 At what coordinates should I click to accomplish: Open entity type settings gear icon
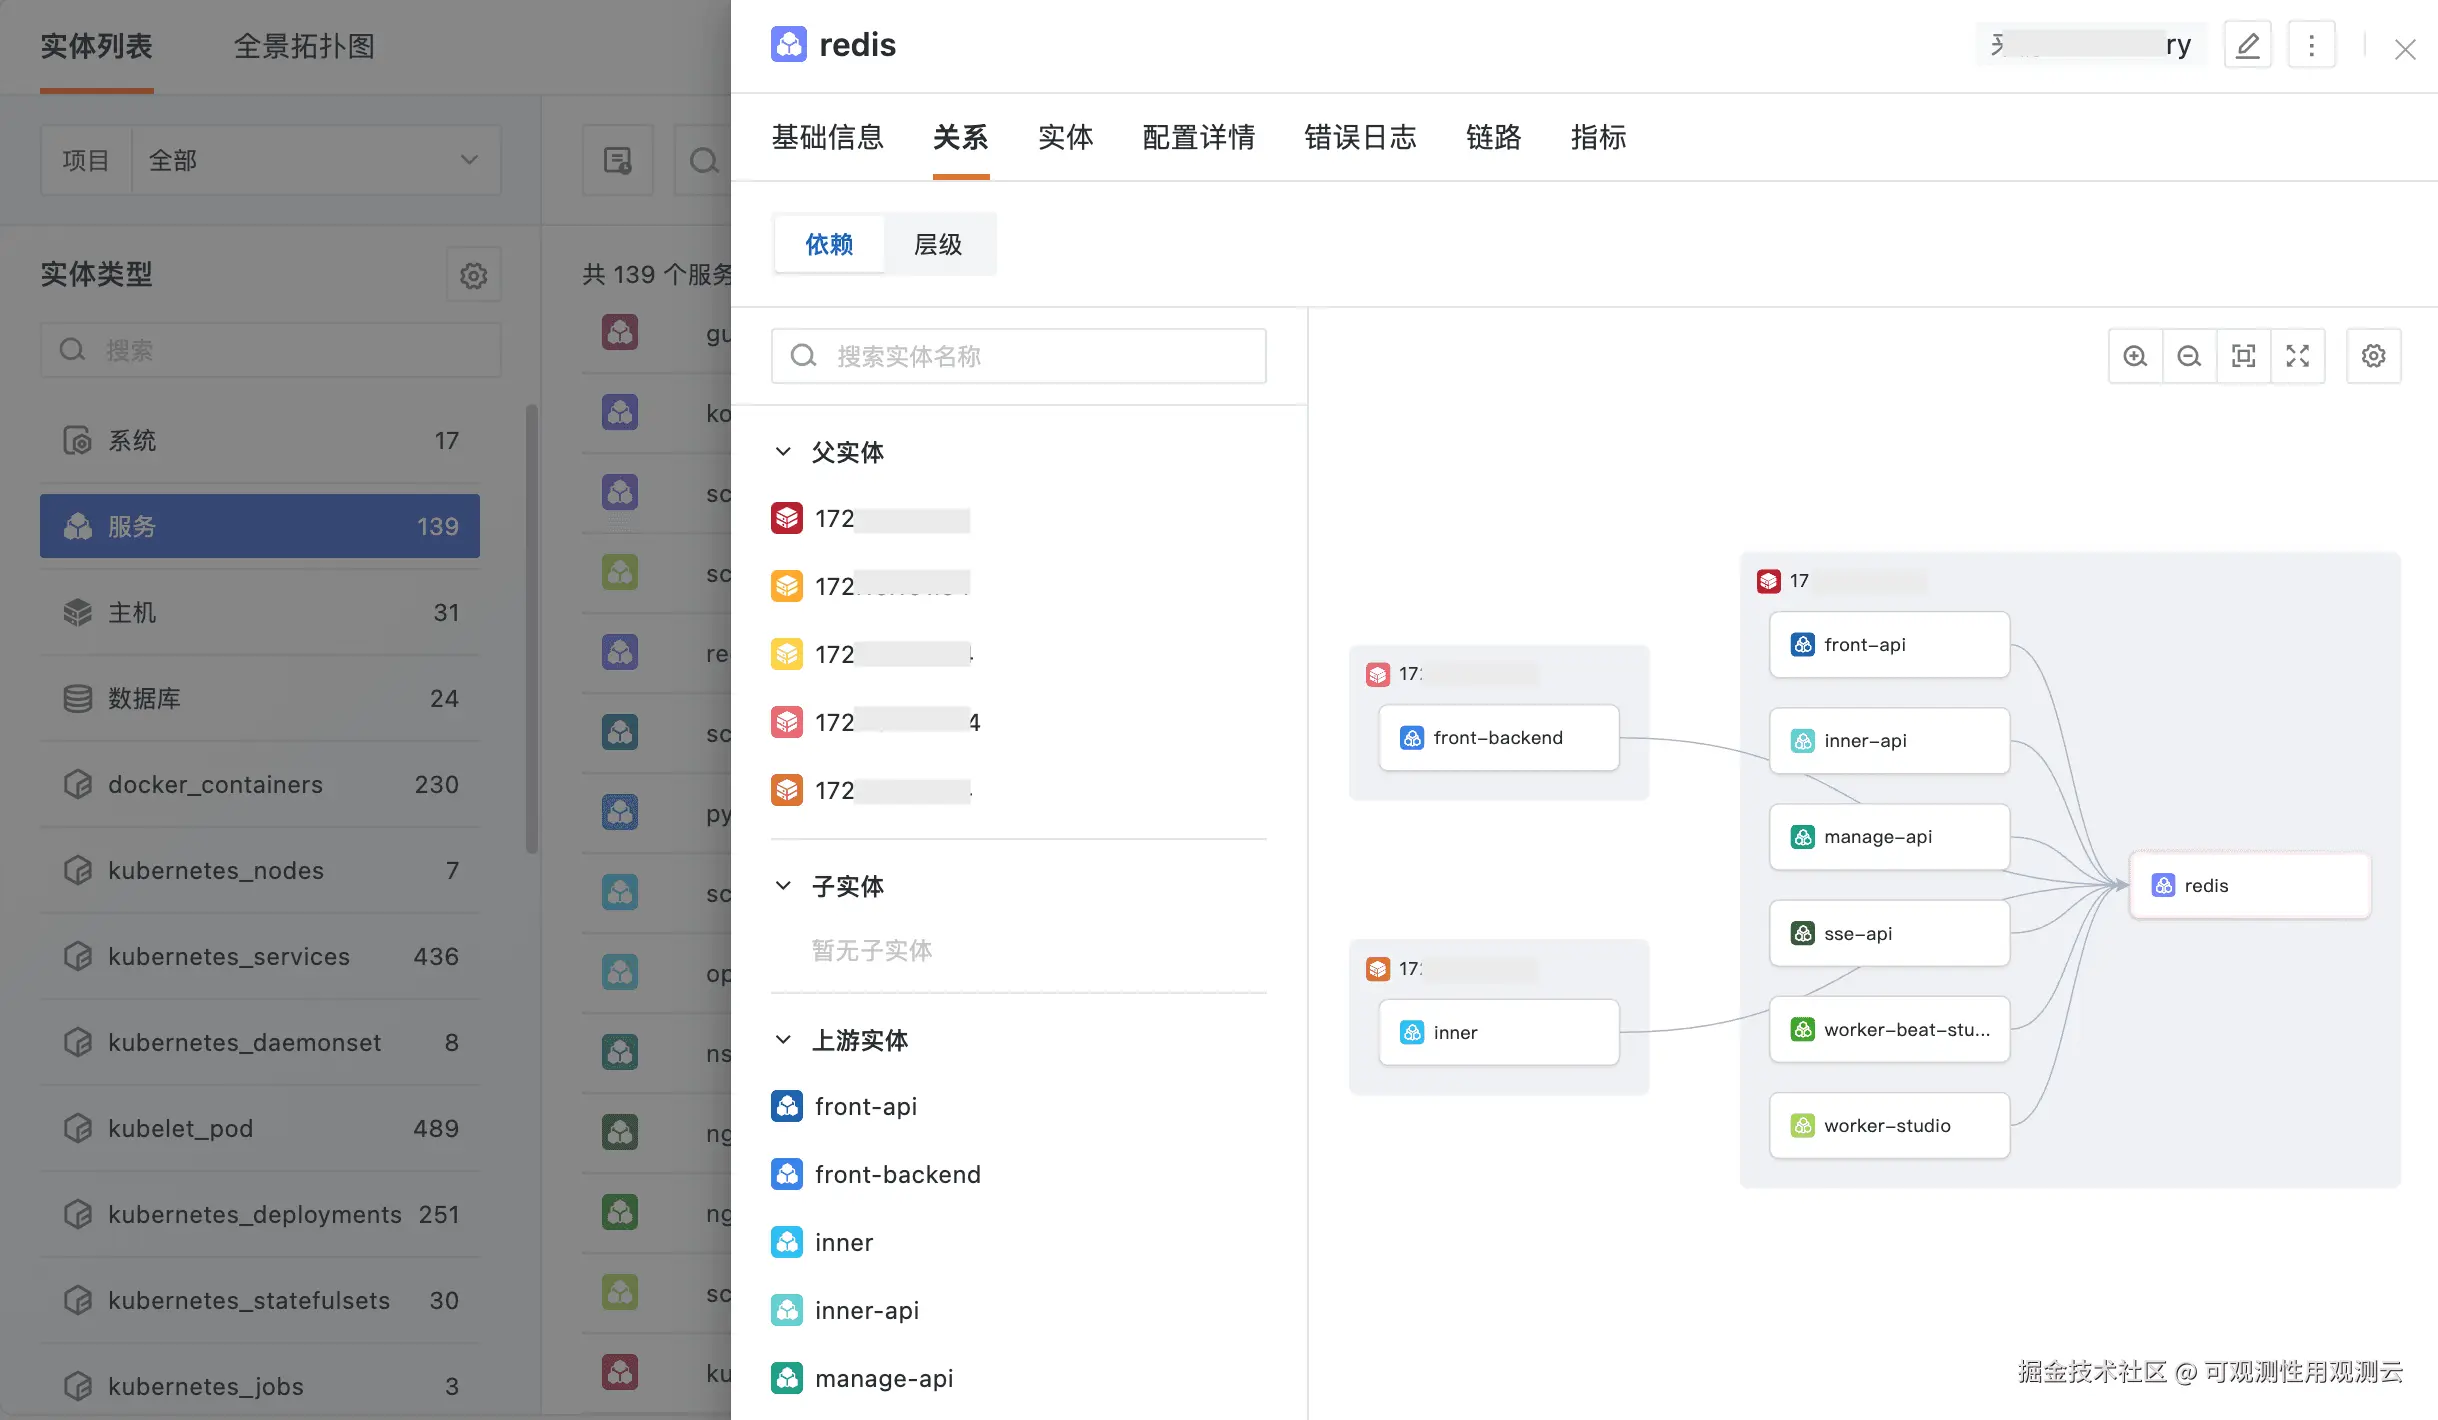(473, 275)
